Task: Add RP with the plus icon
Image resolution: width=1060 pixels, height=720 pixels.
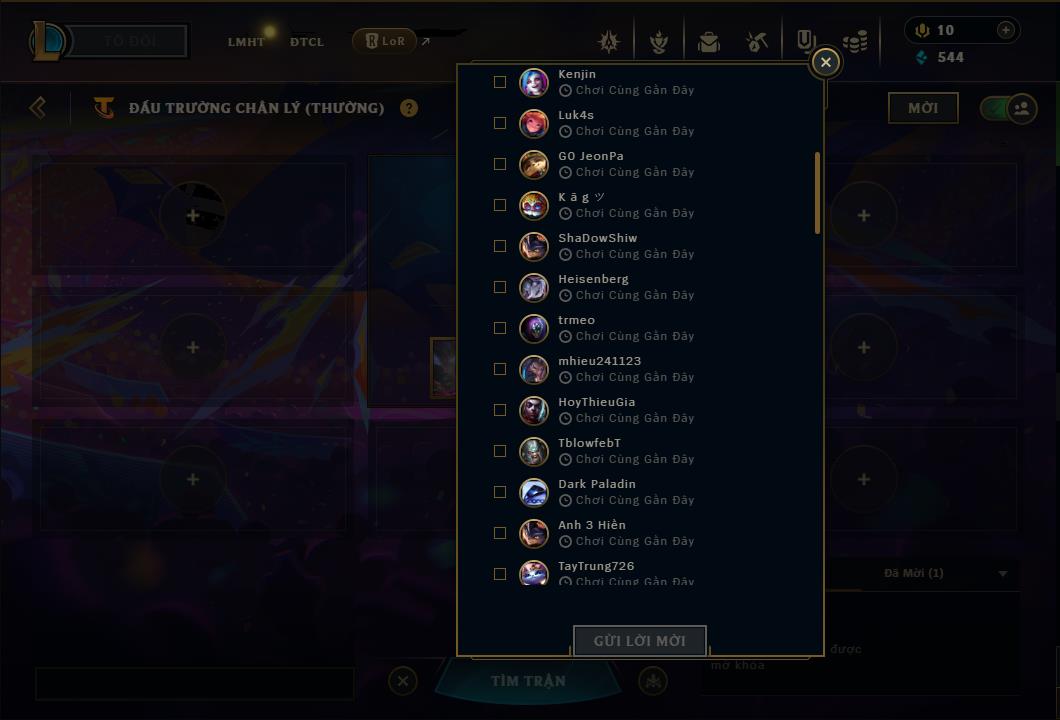Action: pyautogui.click(x=1006, y=30)
